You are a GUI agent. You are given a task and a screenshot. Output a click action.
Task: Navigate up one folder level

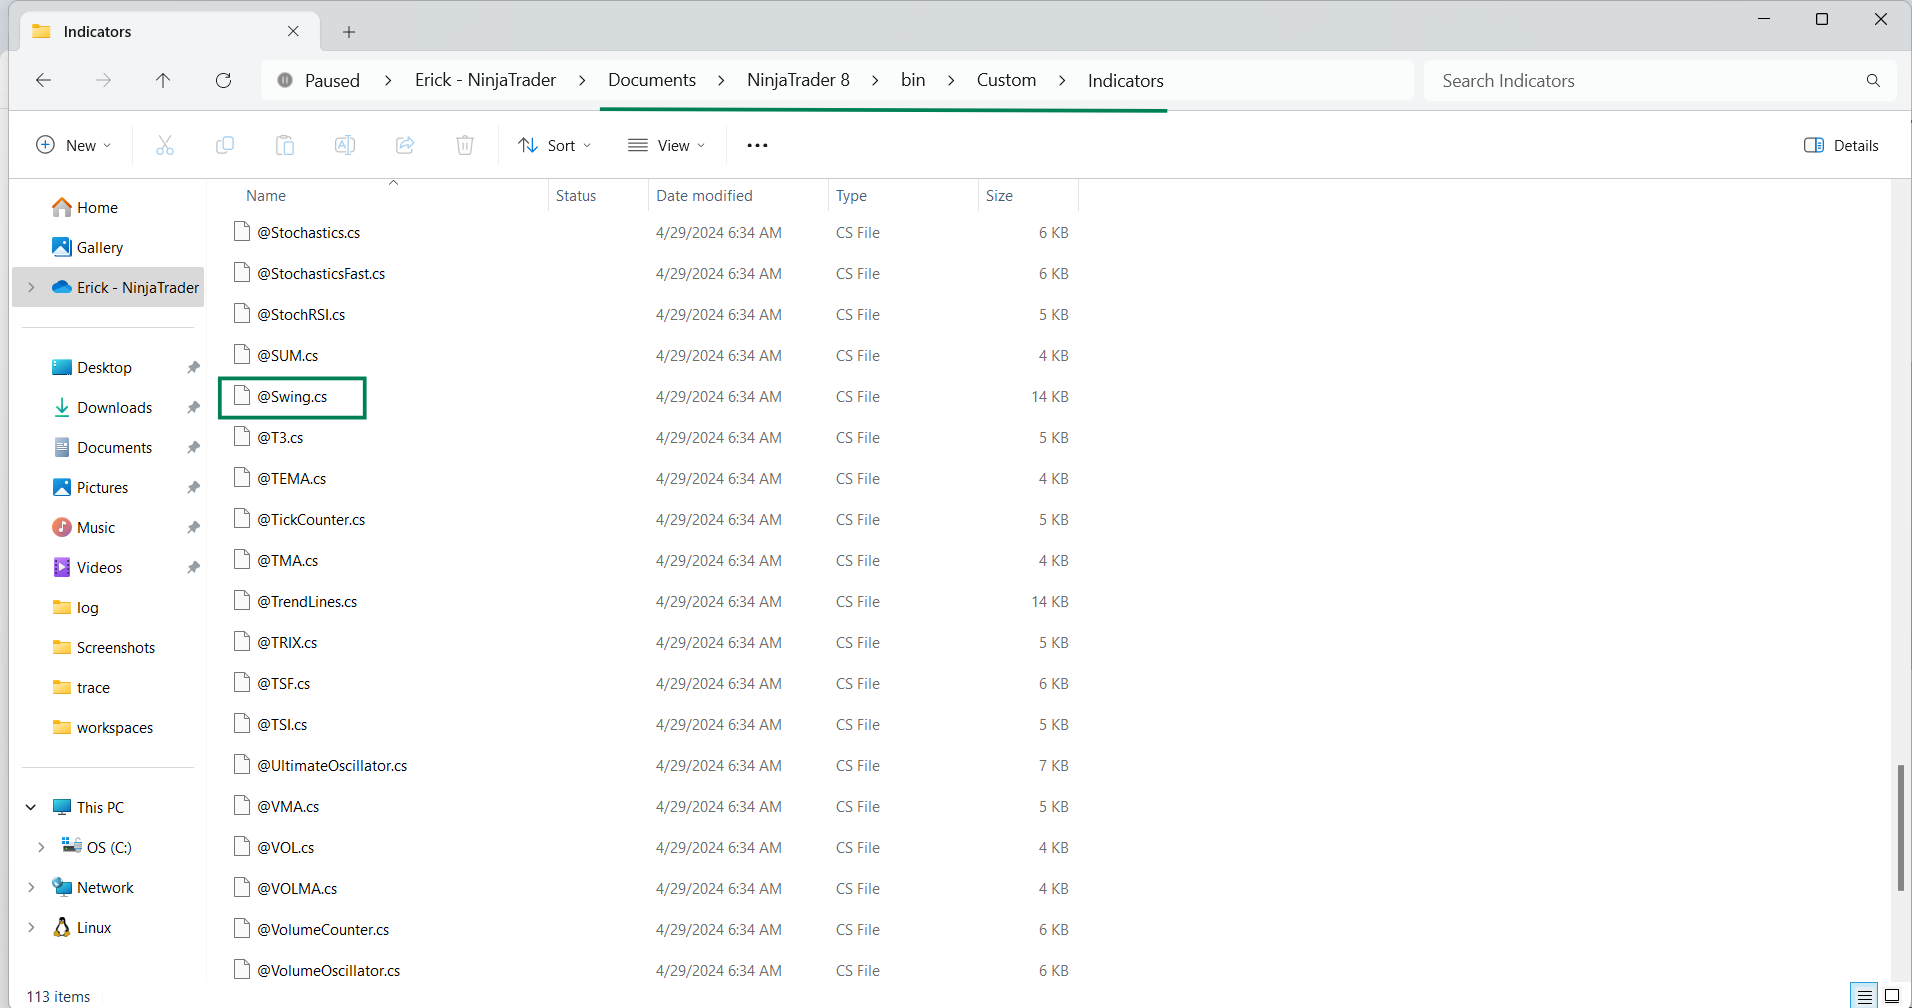[163, 80]
